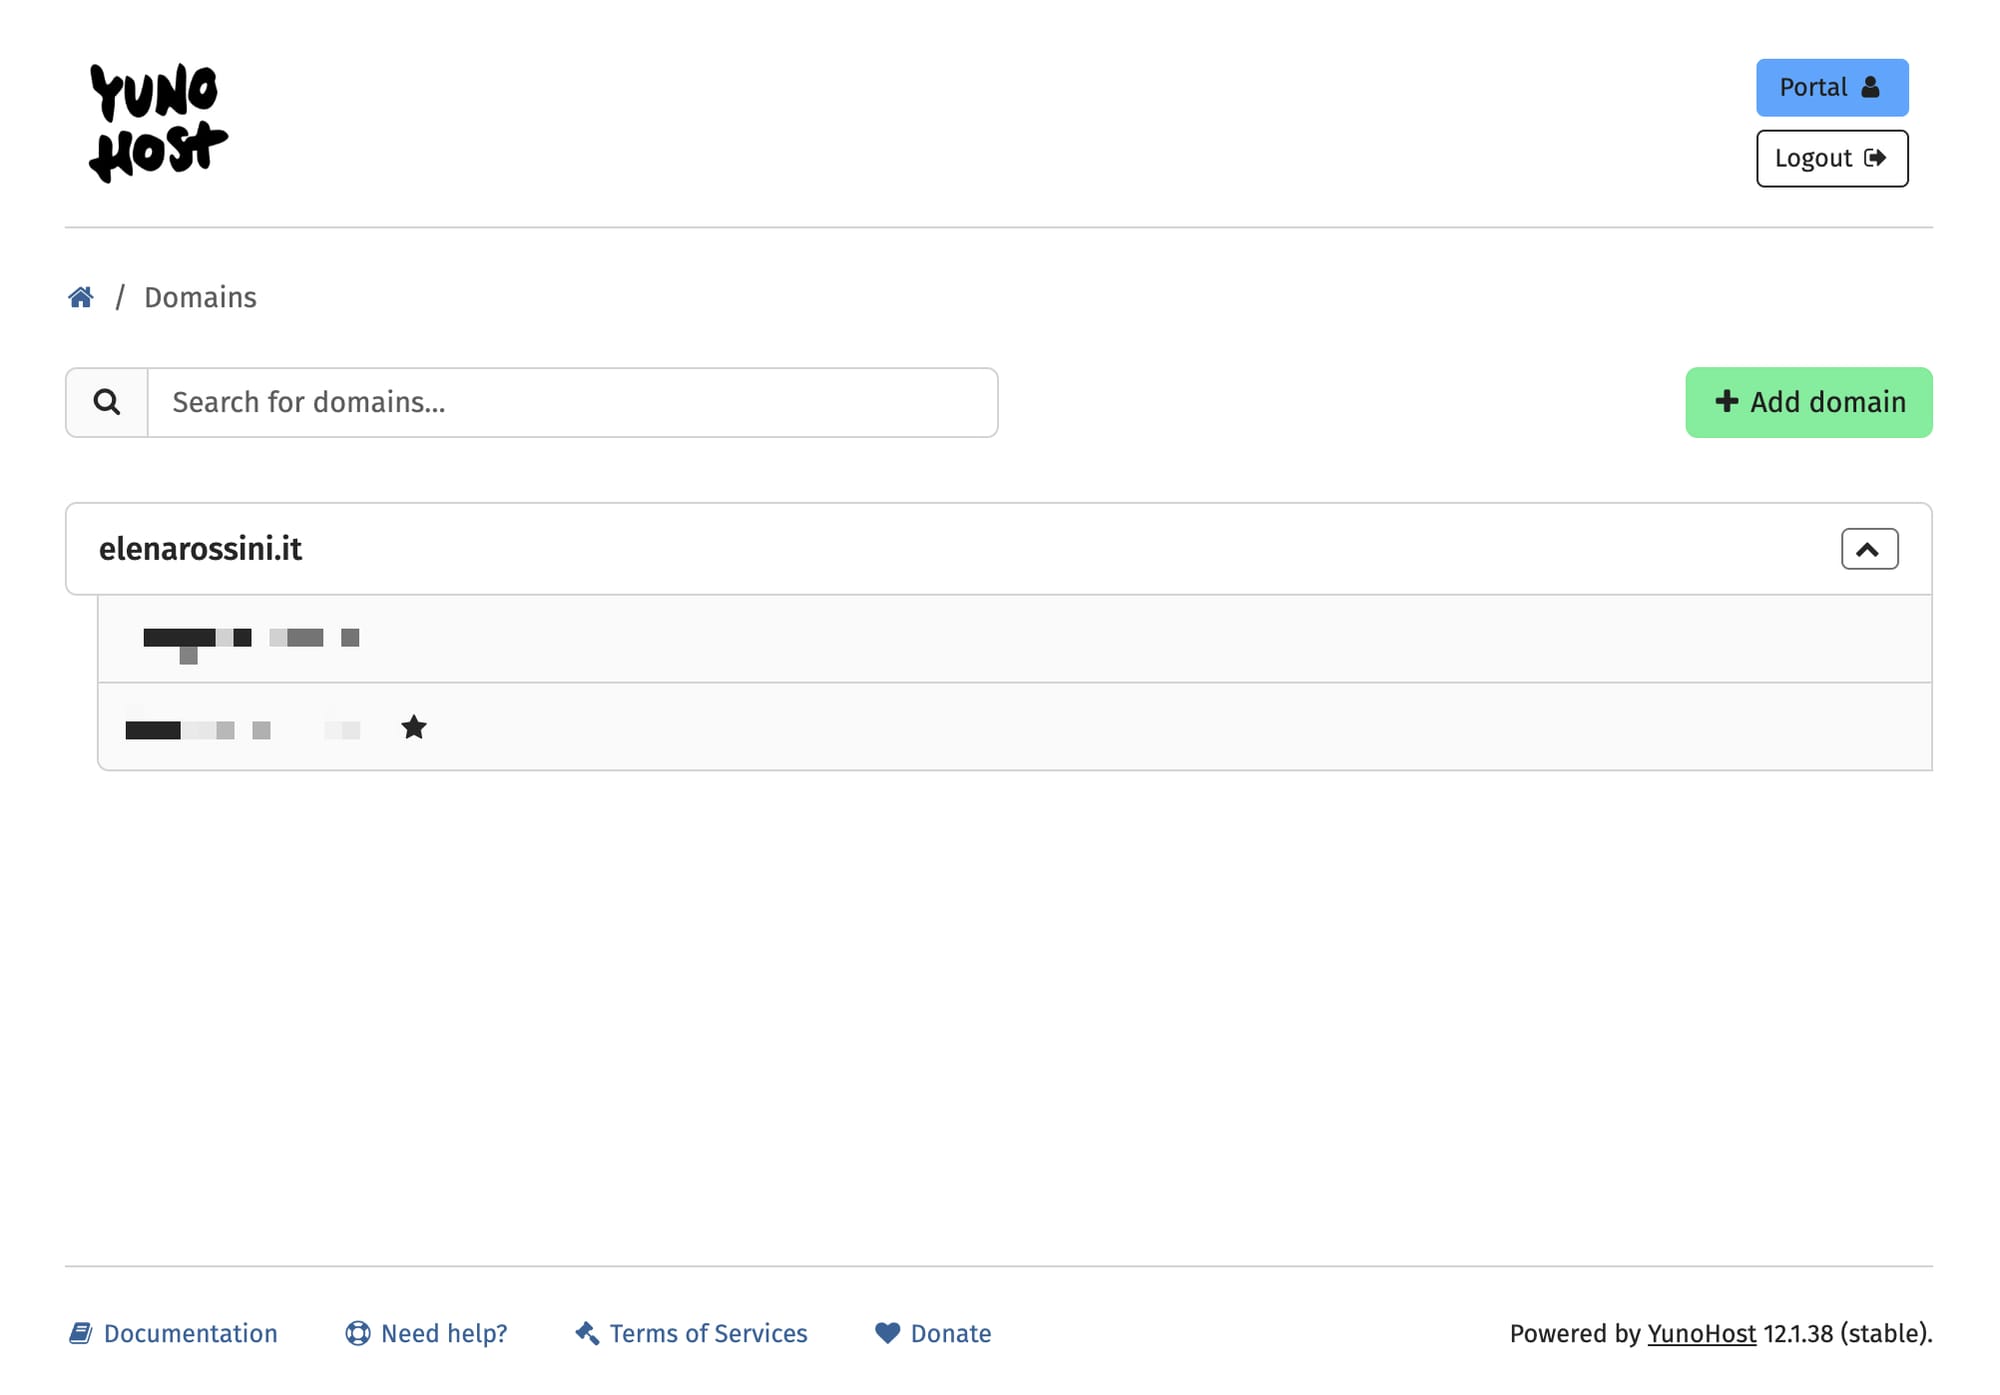The height and width of the screenshot is (1395, 2000).
Task: Click the star icon marking the default domain
Action: [x=413, y=727]
